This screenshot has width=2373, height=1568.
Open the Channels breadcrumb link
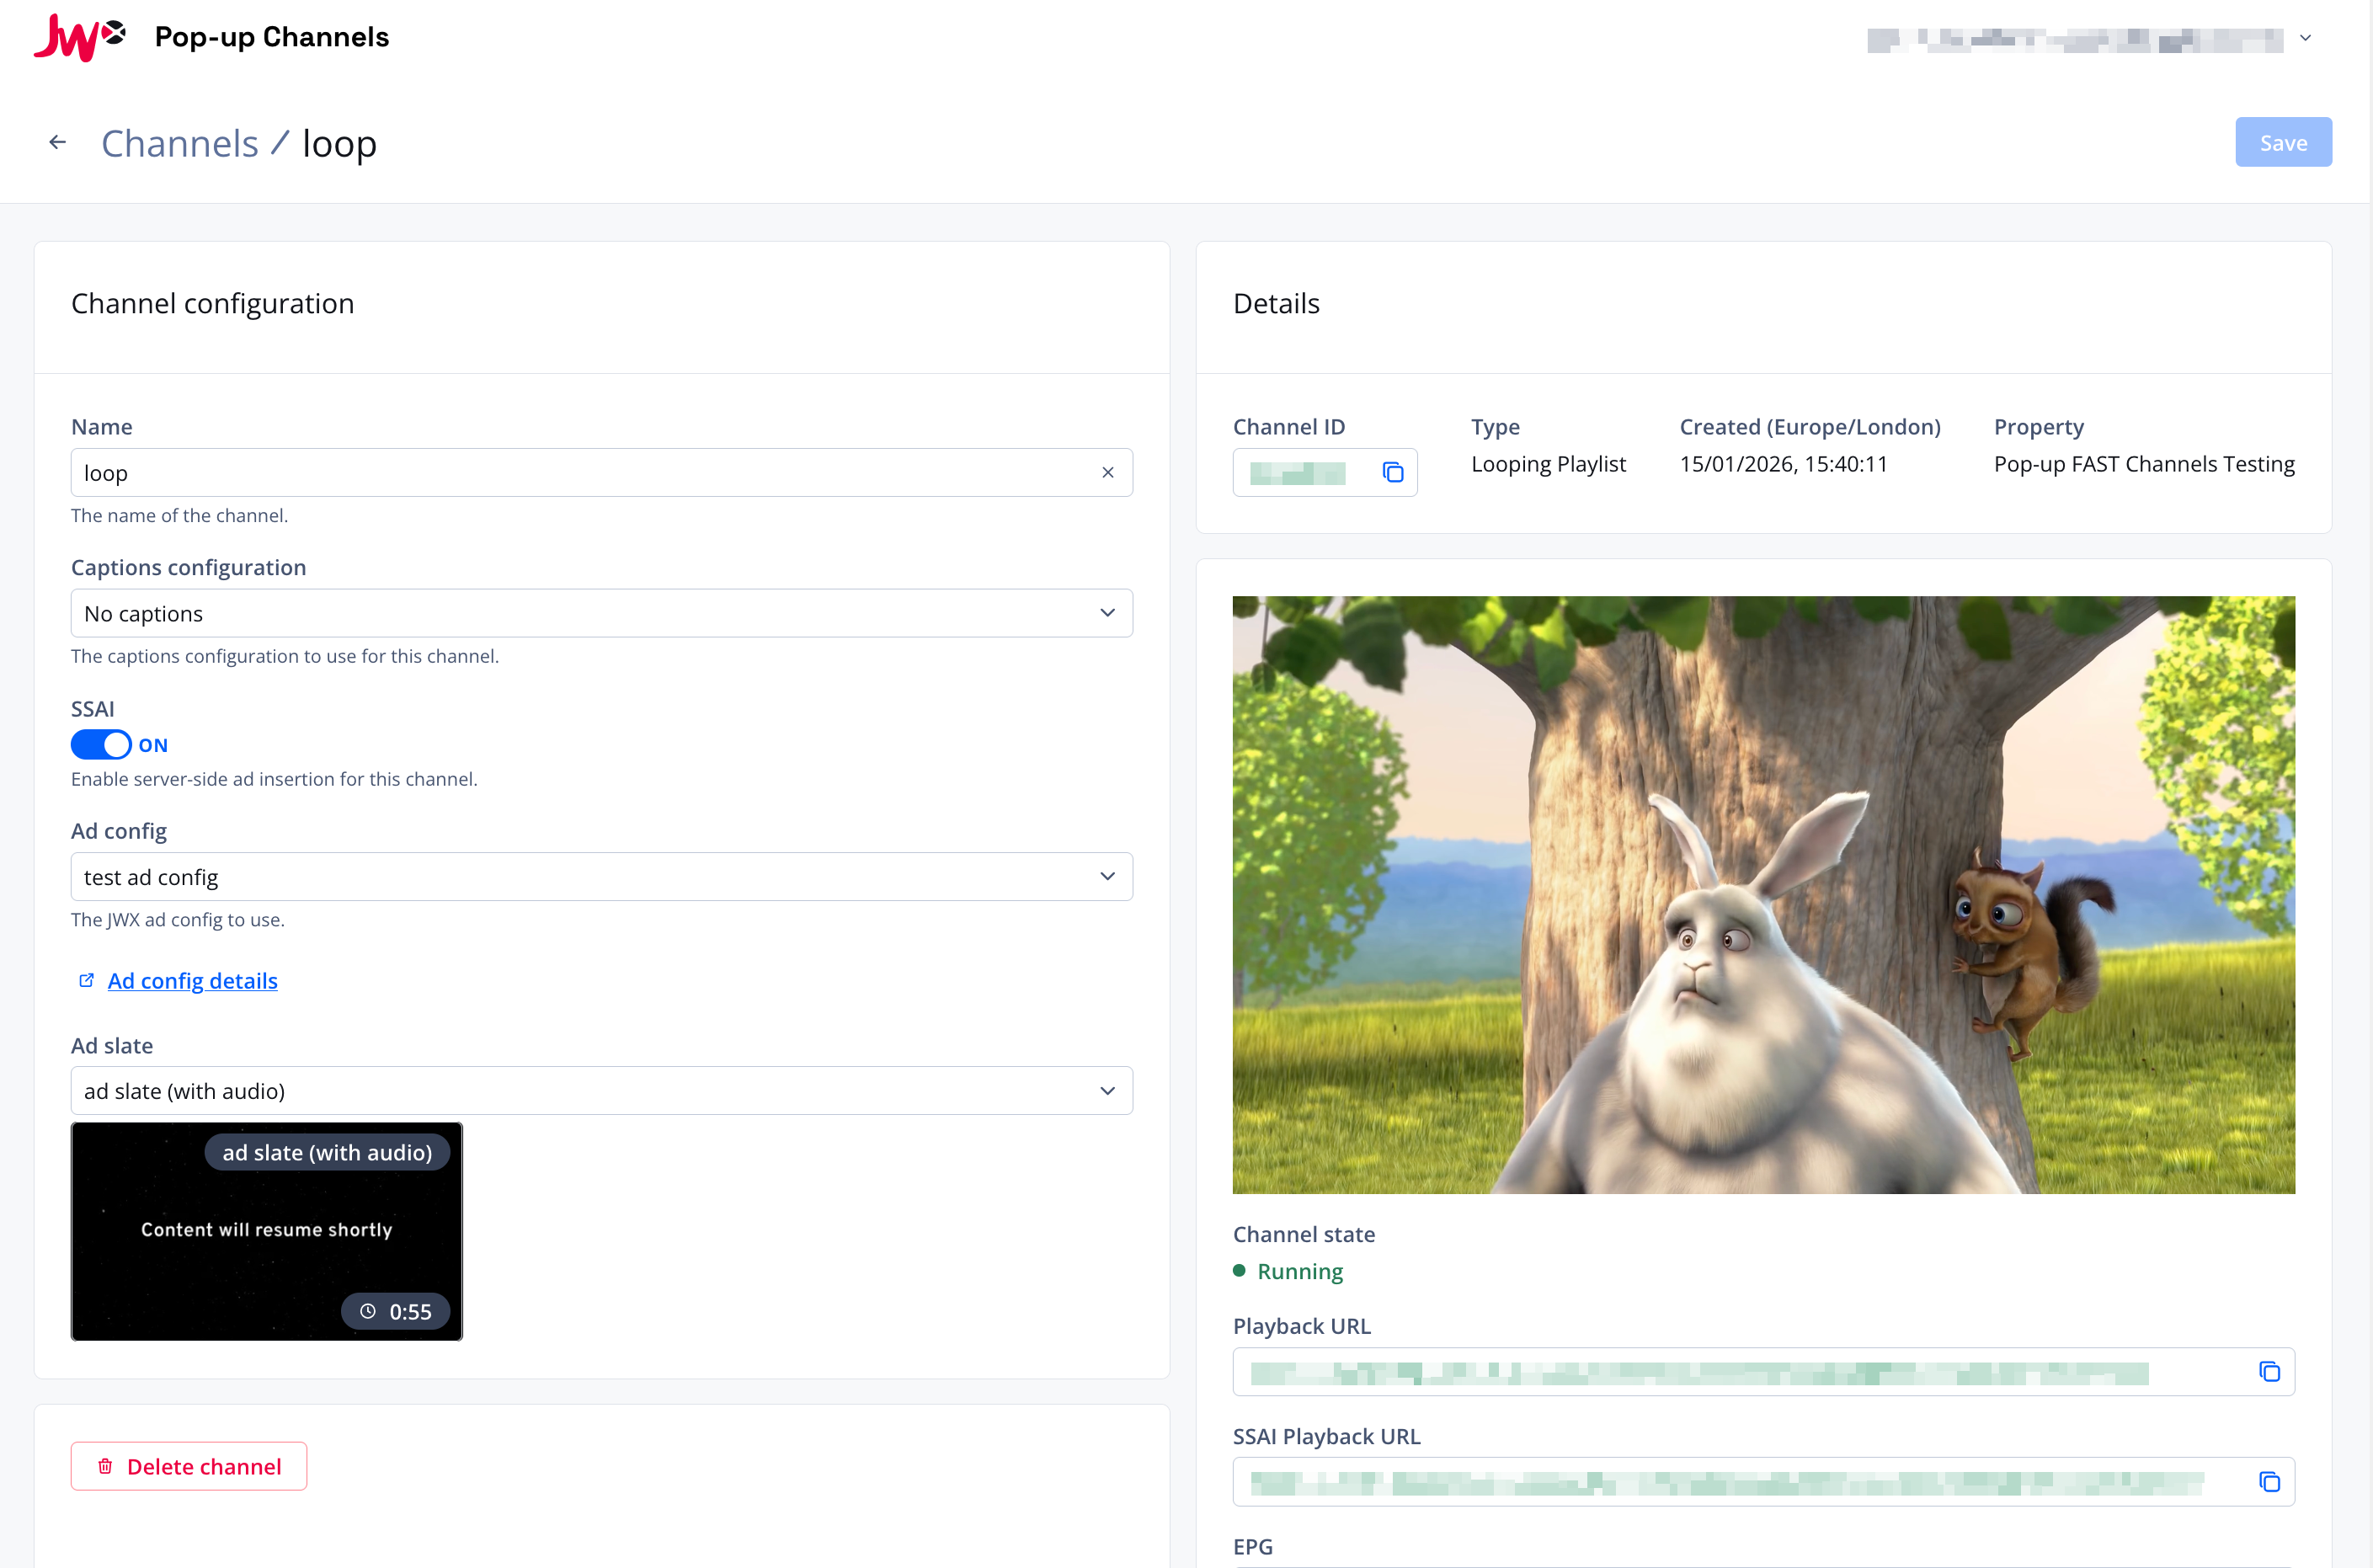click(180, 143)
